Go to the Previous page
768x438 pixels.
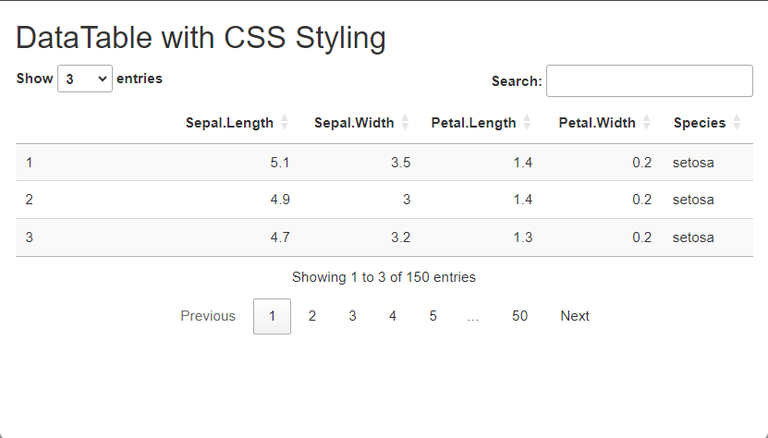tap(208, 316)
